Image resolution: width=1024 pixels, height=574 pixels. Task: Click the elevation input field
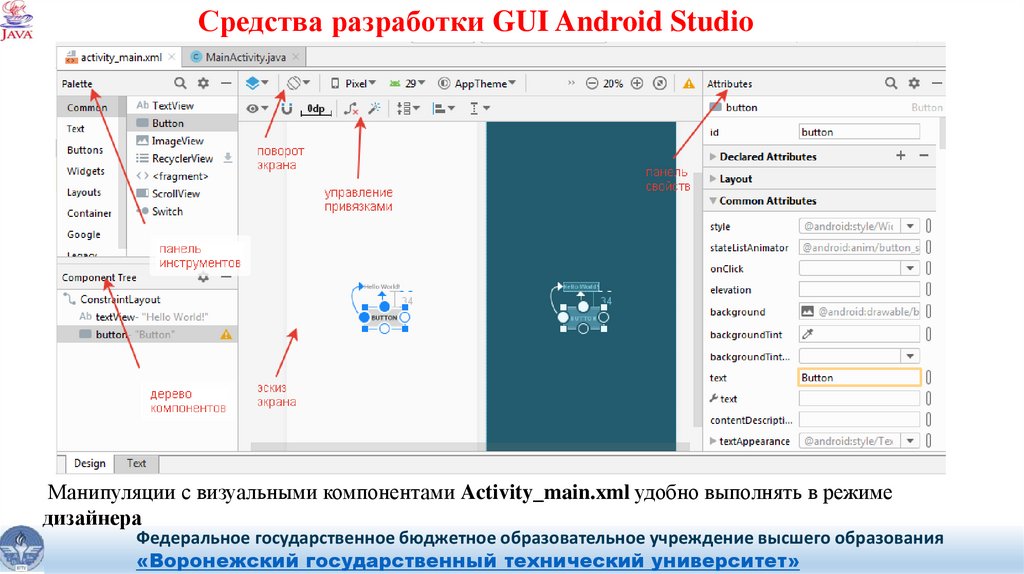point(859,289)
